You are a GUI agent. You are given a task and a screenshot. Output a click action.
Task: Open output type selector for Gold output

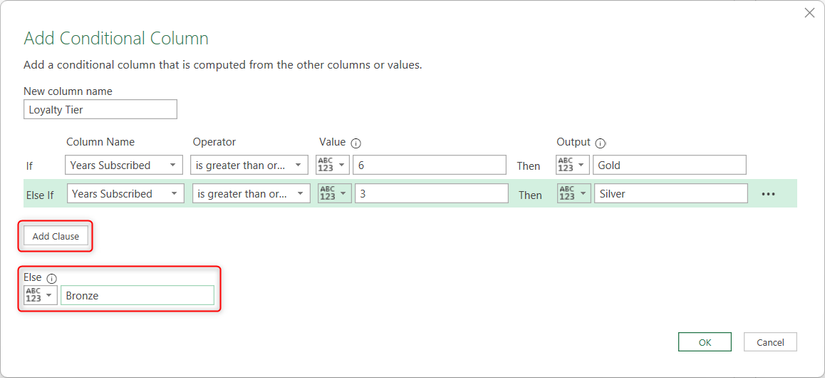pos(572,165)
